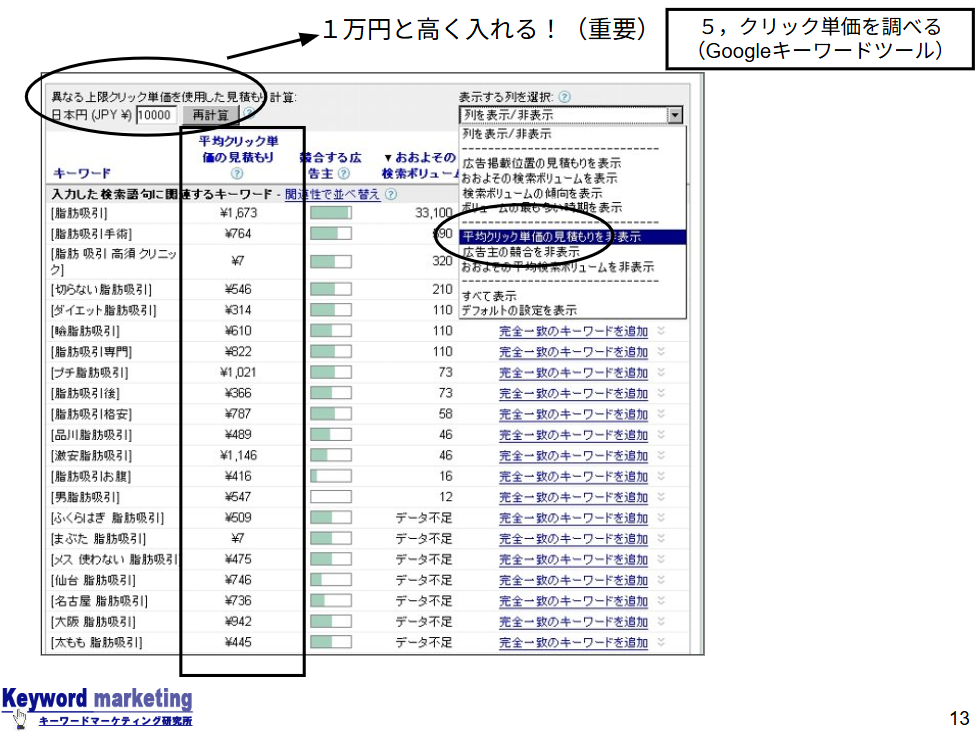Click competition bar for 脂肪吸引 row
978x733 pixels.
coord(331,213)
